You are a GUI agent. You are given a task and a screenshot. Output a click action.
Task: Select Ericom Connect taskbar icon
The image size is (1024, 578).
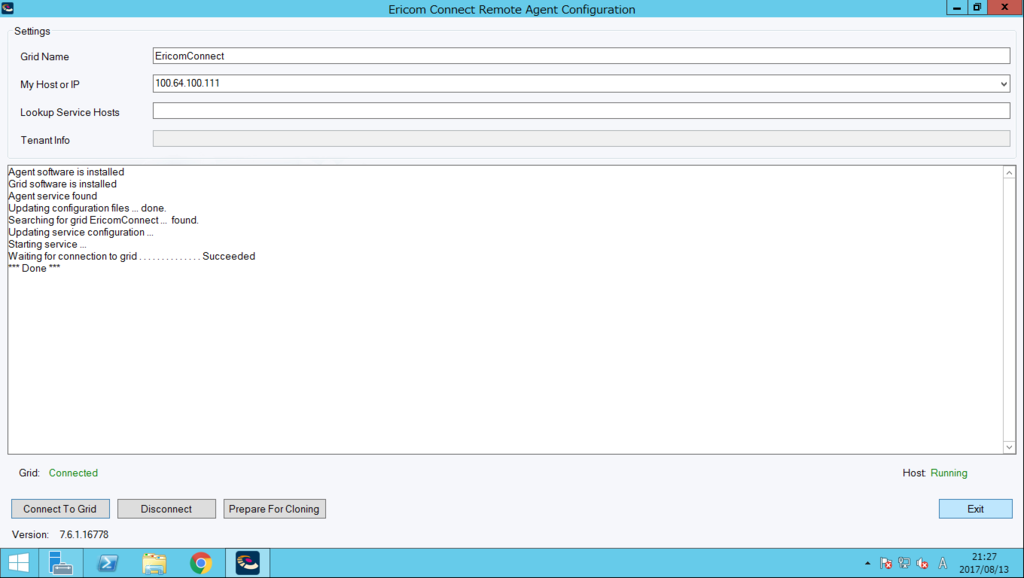248,563
